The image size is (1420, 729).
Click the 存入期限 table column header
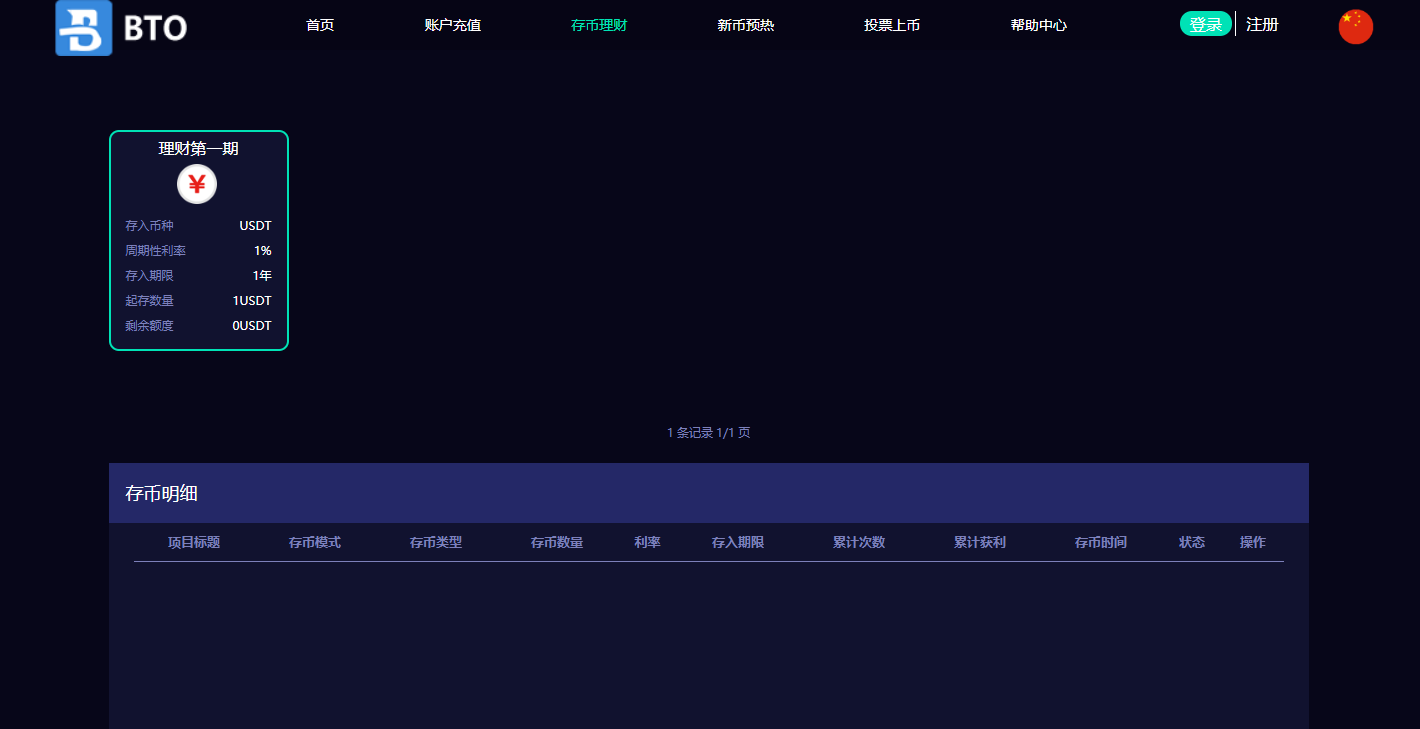point(738,542)
